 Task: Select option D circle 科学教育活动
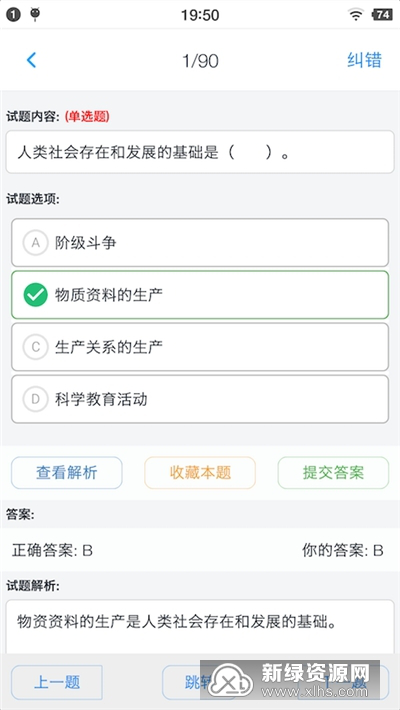point(35,399)
